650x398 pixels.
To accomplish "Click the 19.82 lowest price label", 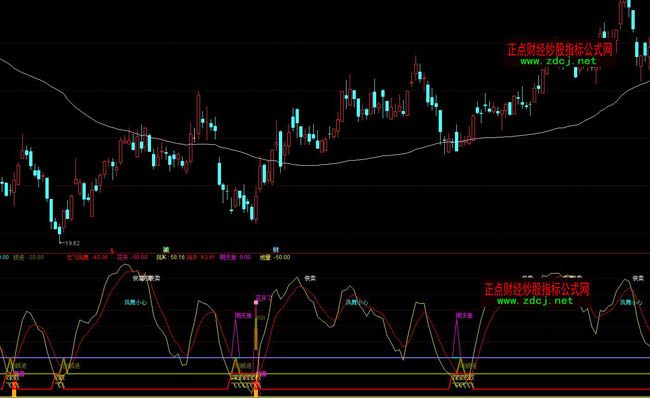I will [72, 243].
